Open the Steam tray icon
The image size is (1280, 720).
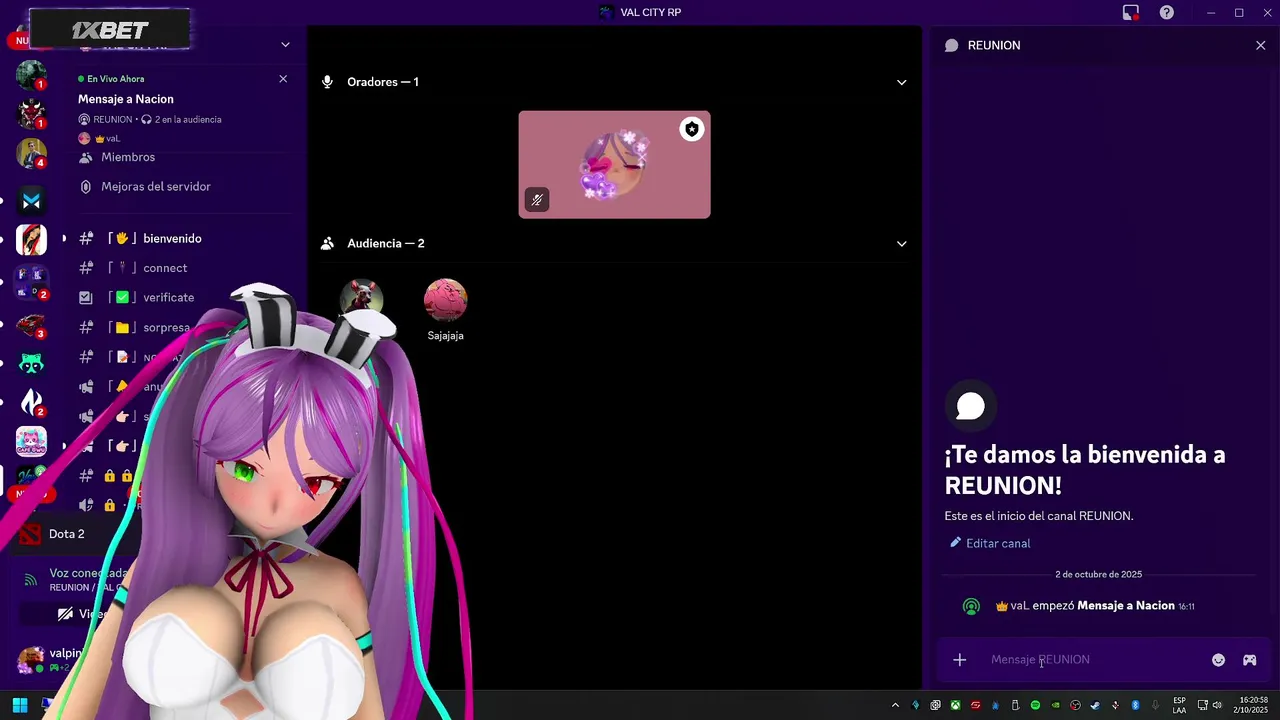tap(1095, 705)
